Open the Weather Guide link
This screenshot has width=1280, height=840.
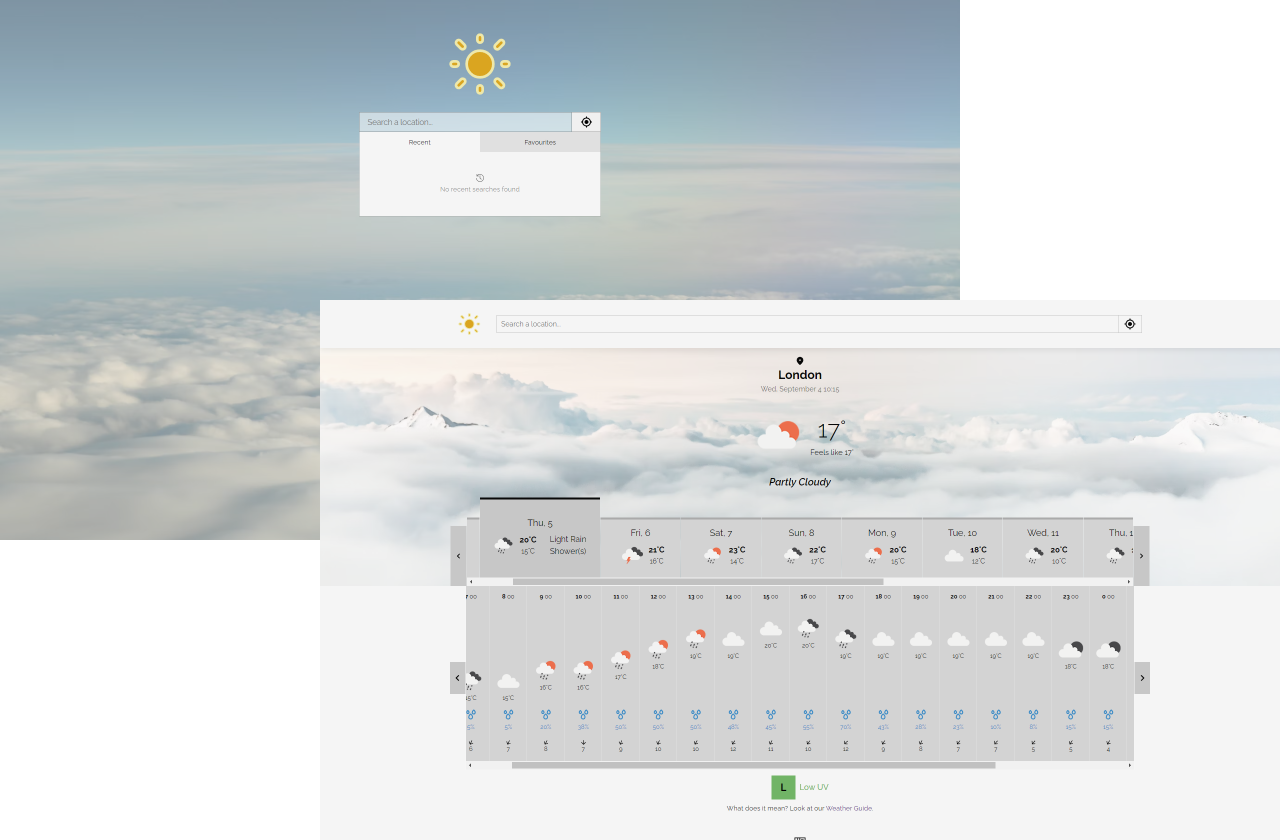click(x=851, y=808)
